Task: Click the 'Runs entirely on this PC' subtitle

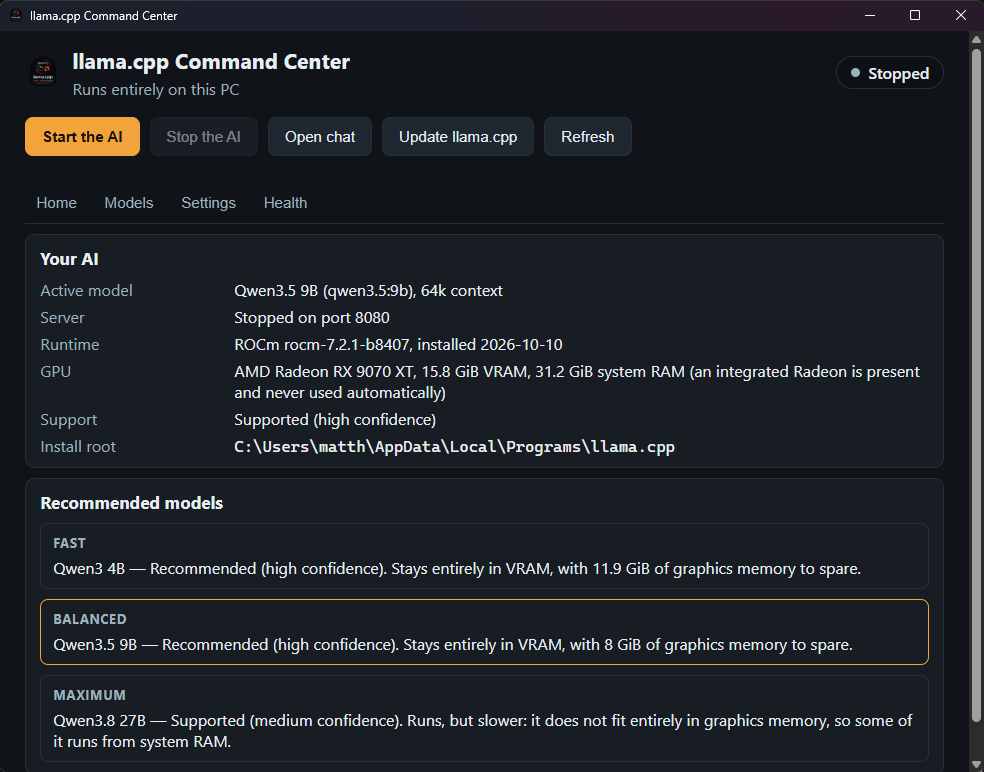Action: [x=156, y=90]
